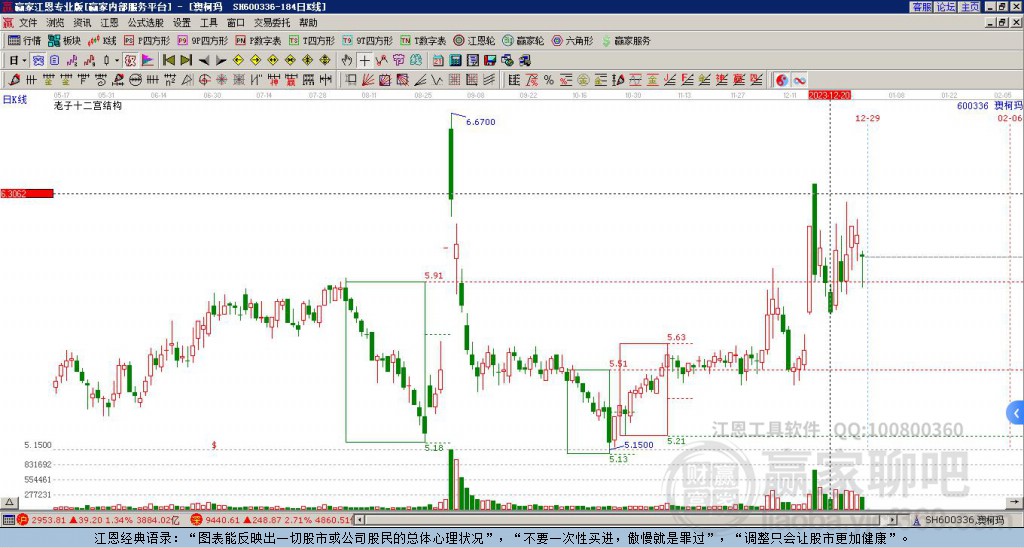Click the red floppy save icon
1024x548 pixels.
point(490,61)
